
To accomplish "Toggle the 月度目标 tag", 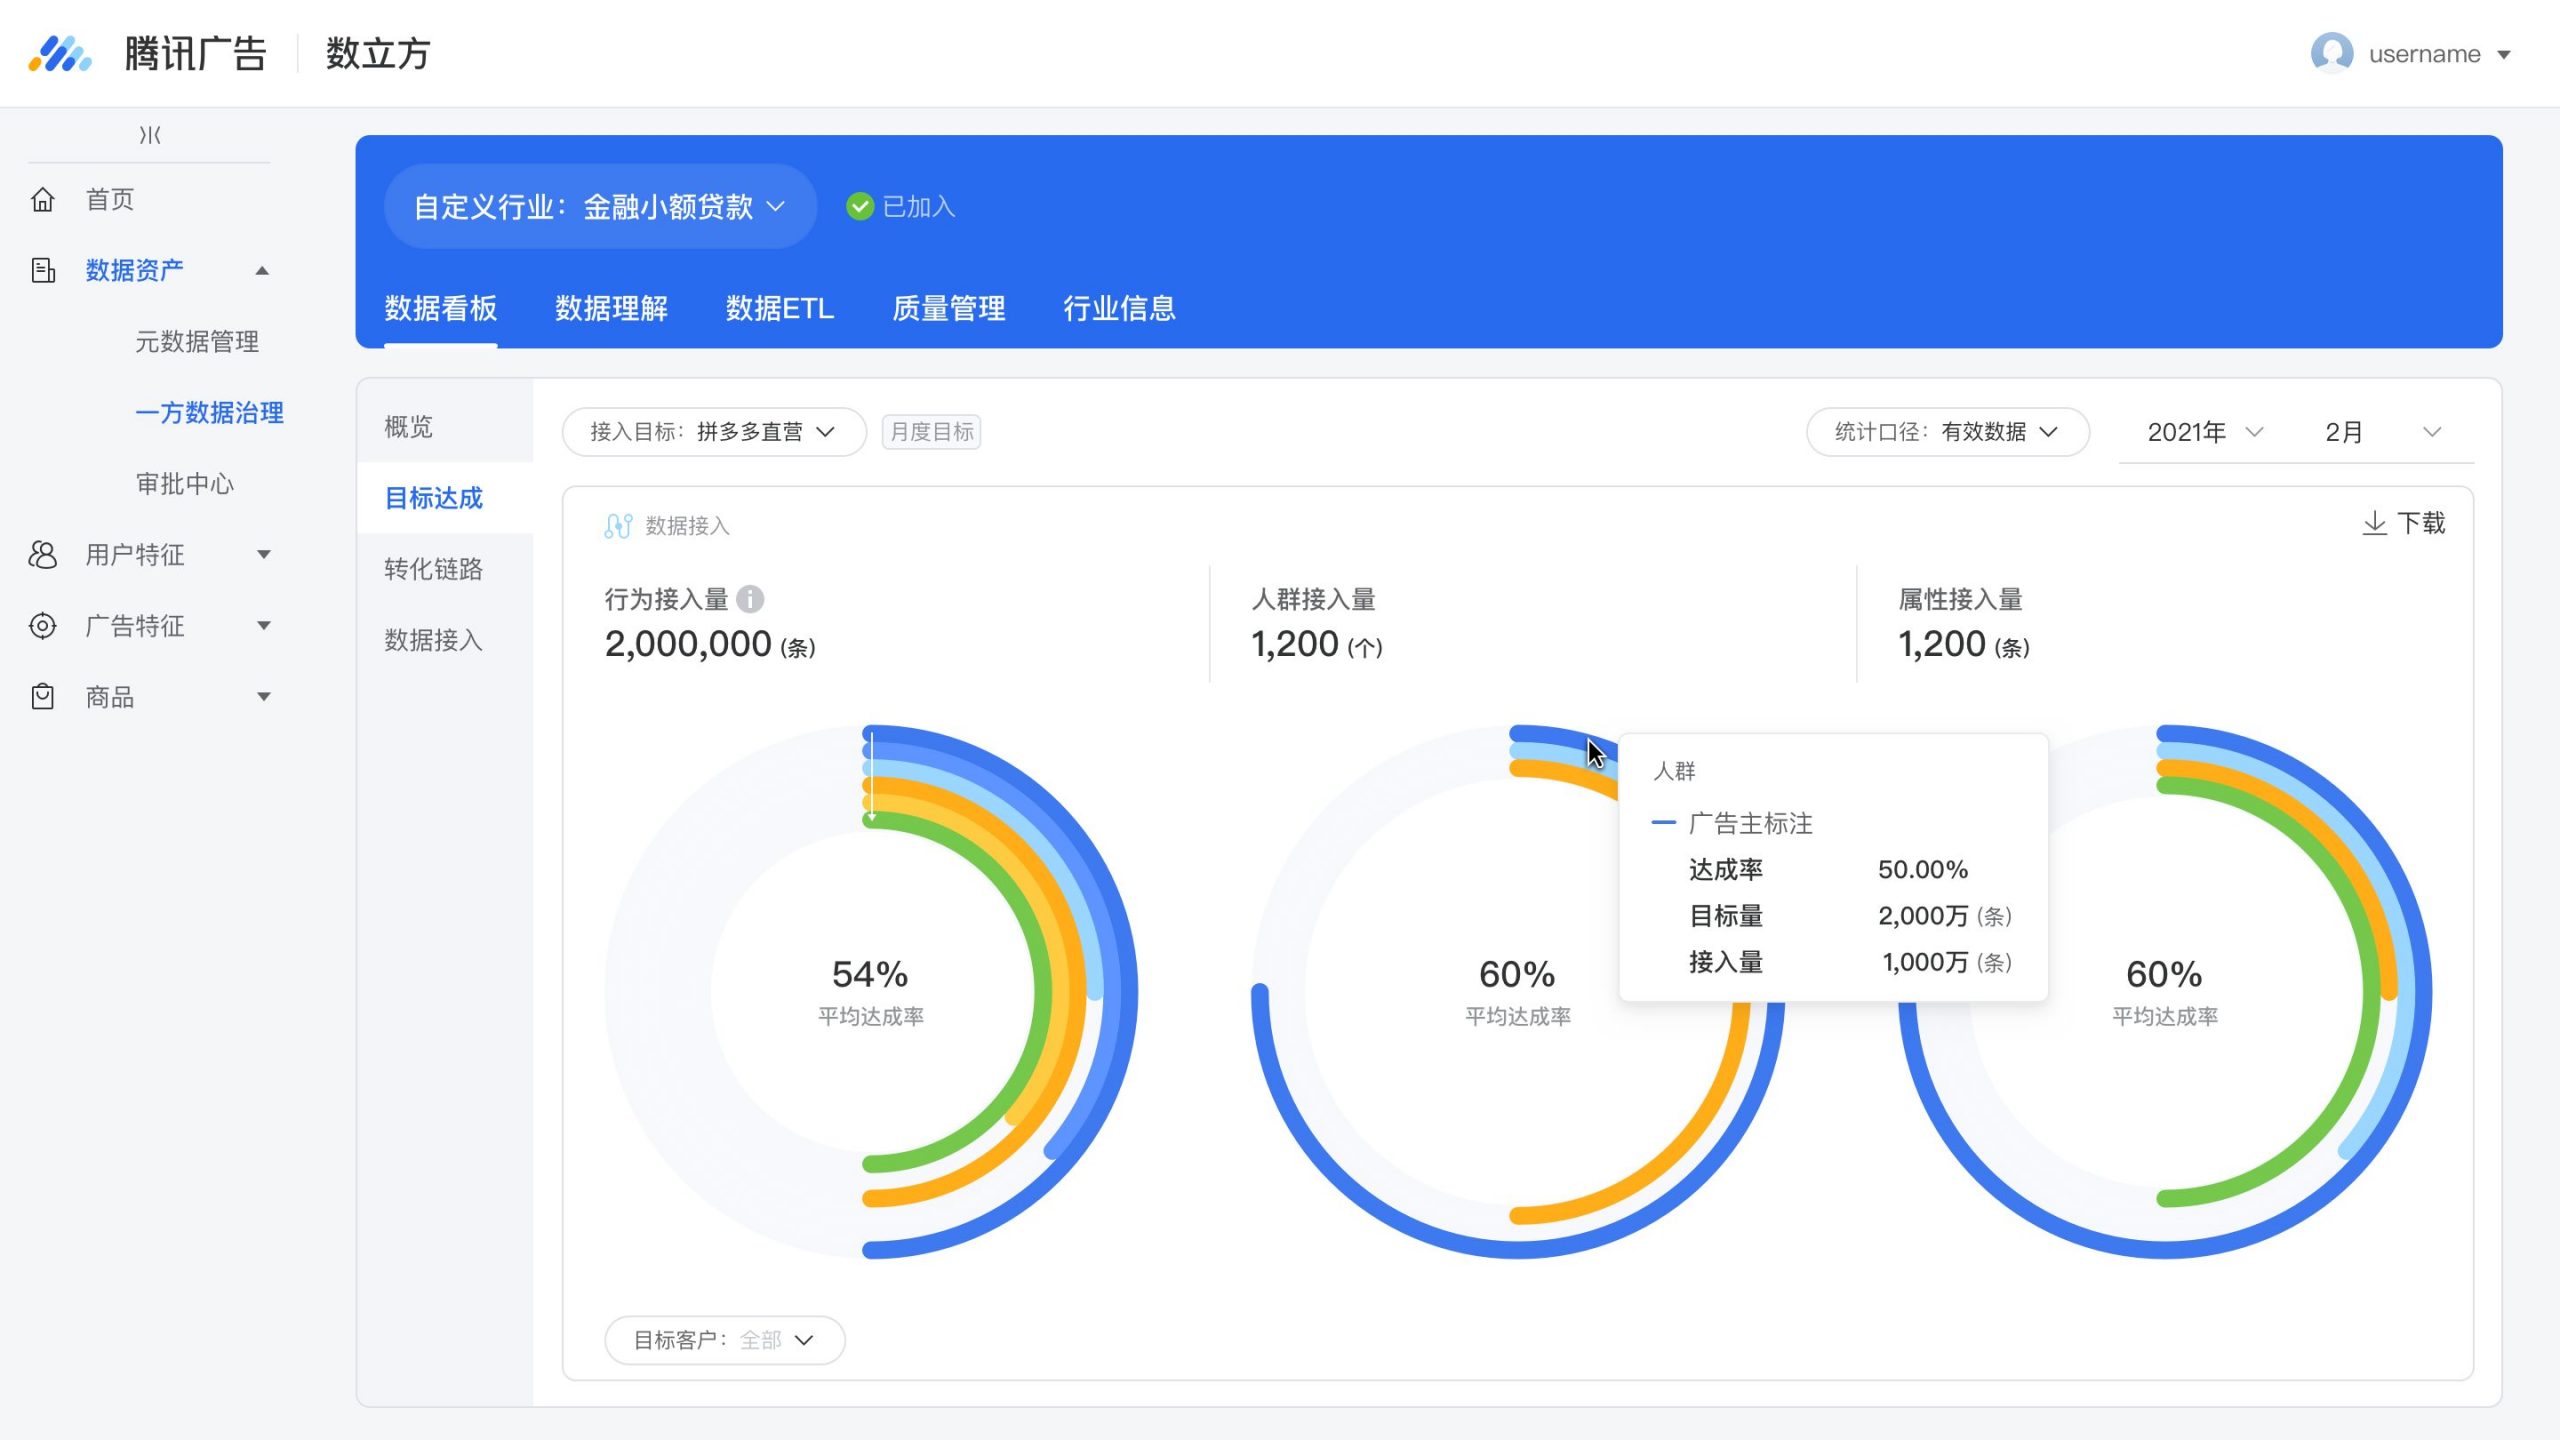I will point(931,432).
